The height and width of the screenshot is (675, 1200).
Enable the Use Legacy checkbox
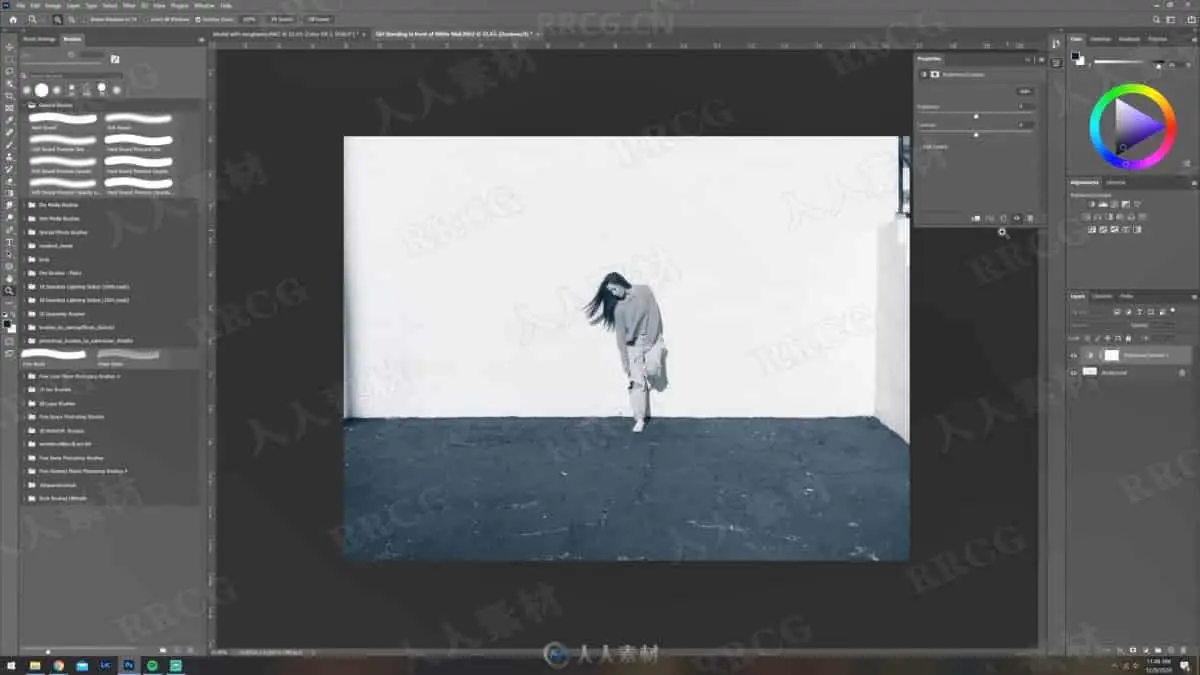(x=920, y=147)
